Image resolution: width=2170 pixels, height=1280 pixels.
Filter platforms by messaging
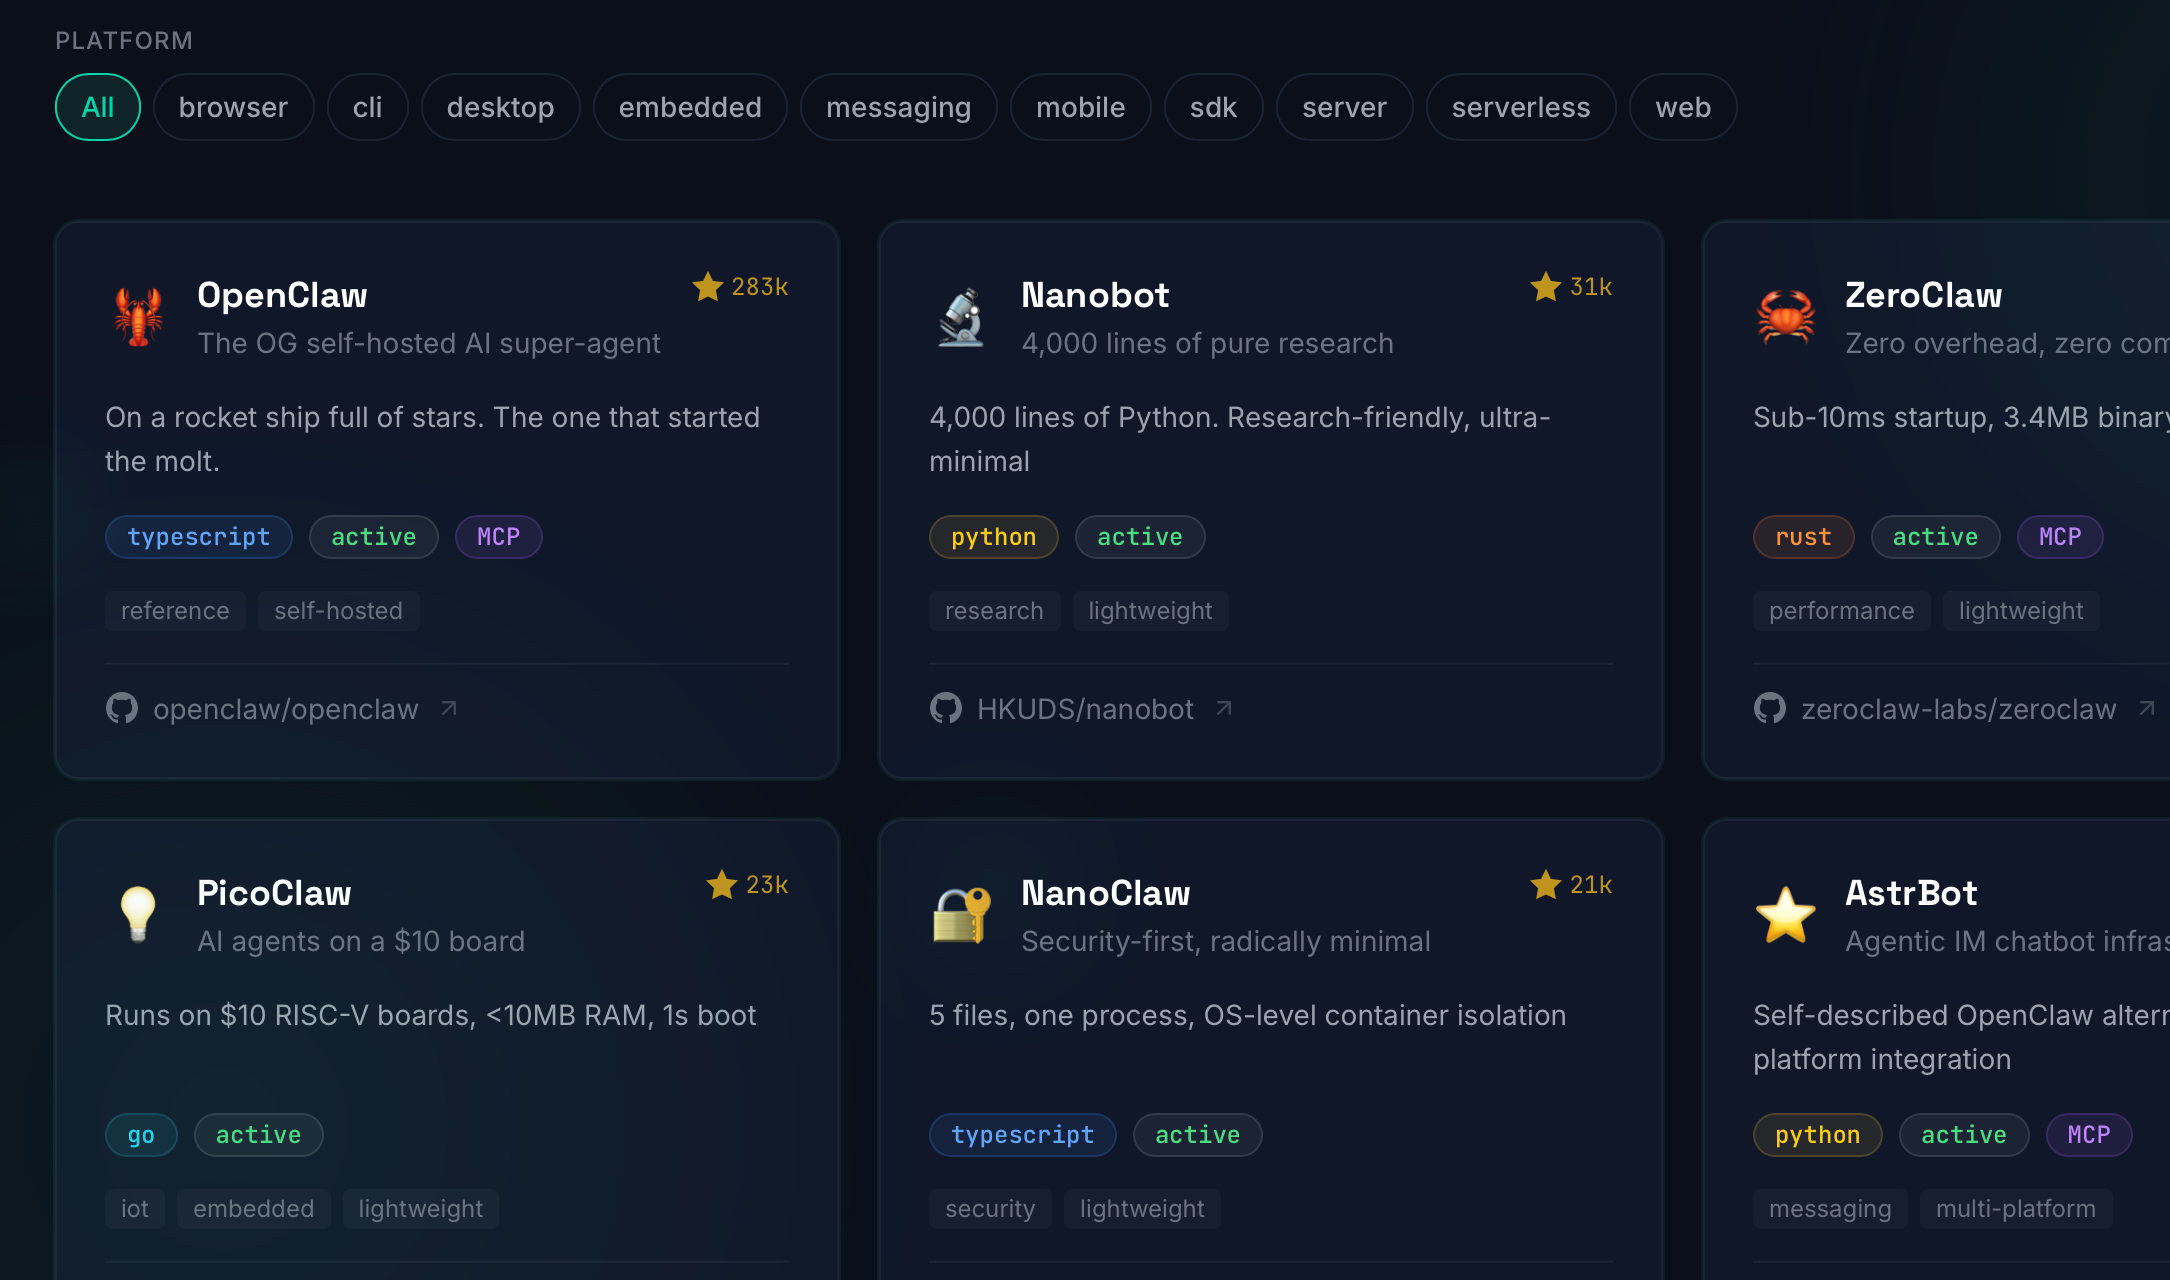898,107
